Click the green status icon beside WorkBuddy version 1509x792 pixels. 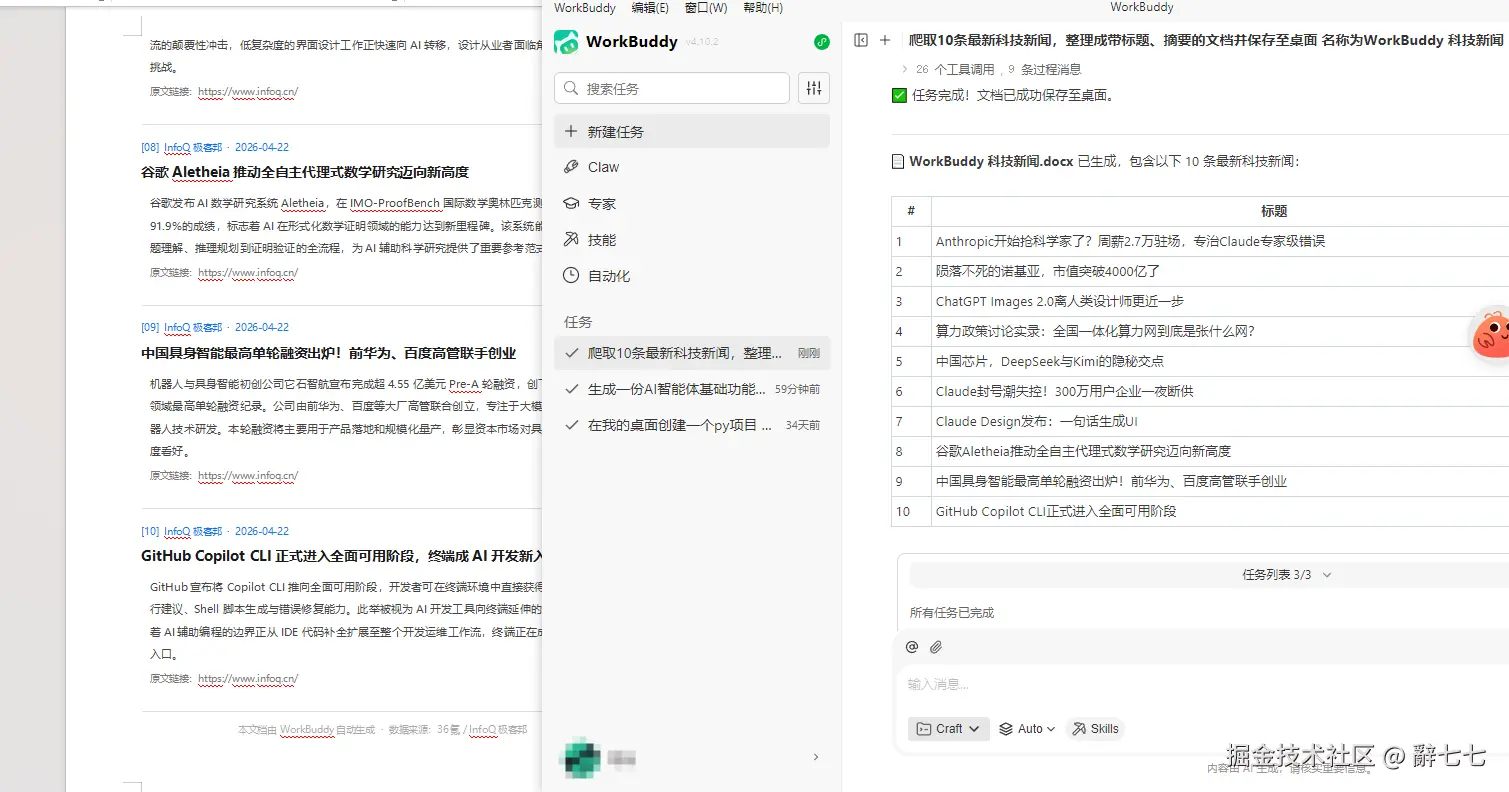click(822, 42)
